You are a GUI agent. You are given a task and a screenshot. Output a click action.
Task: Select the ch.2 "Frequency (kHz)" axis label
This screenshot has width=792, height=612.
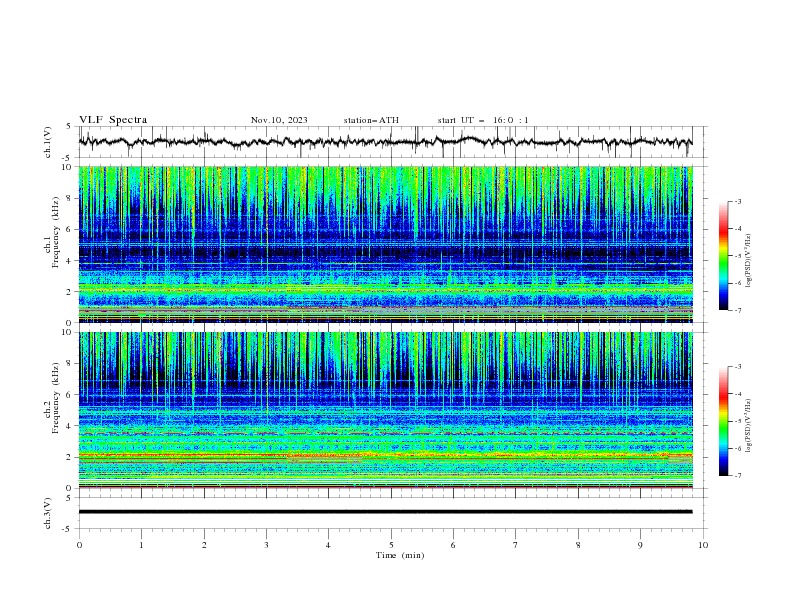click(x=56, y=397)
